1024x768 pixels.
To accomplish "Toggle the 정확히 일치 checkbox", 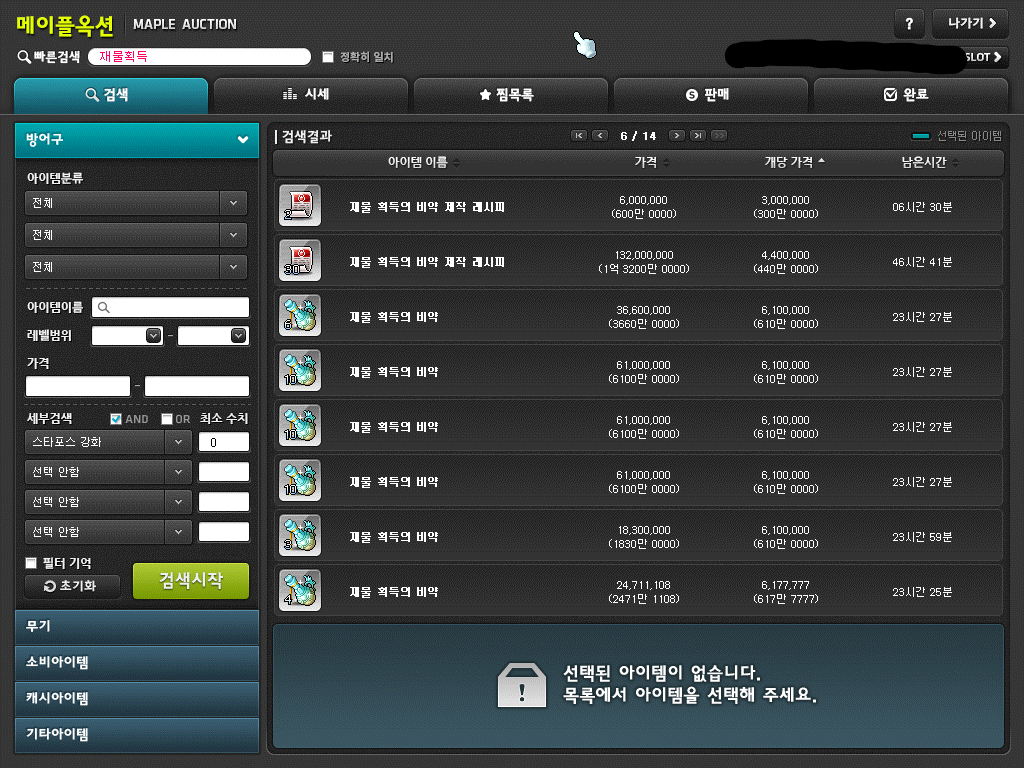I will [328, 57].
